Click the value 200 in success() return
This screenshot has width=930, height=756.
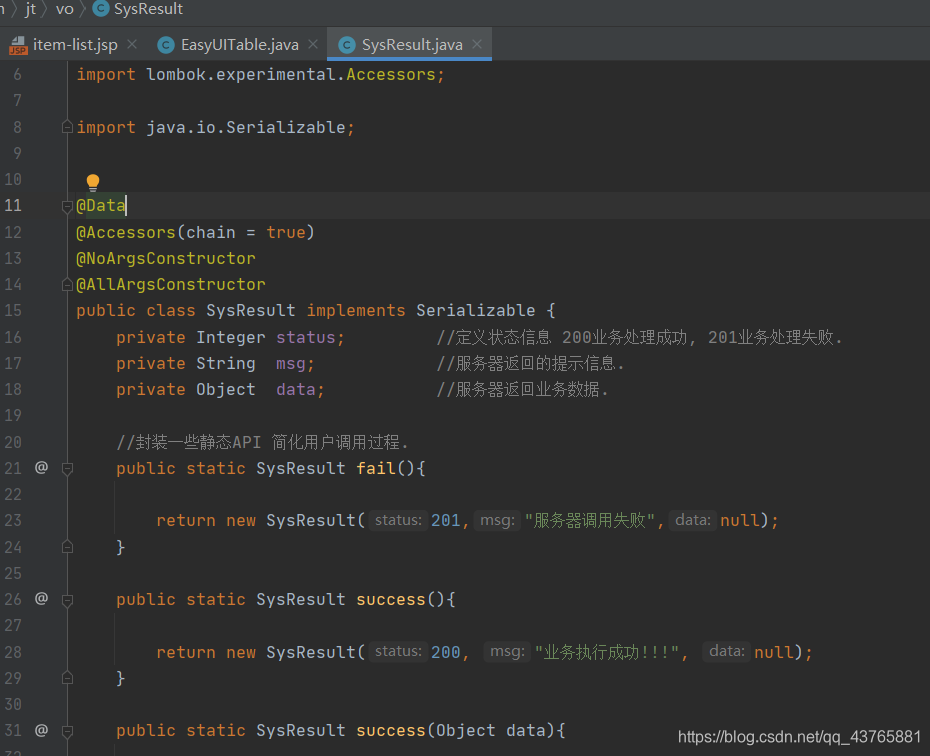tap(445, 652)
